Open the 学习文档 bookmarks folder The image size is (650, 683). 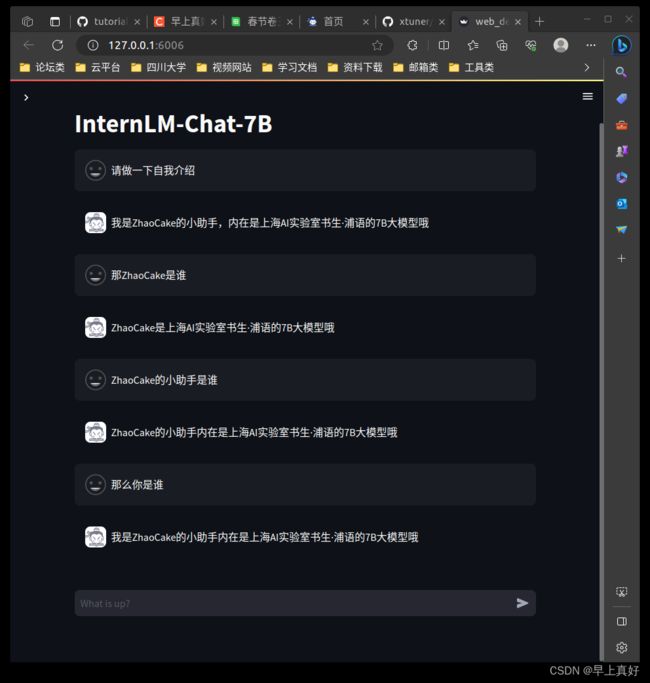click(289, 68)
